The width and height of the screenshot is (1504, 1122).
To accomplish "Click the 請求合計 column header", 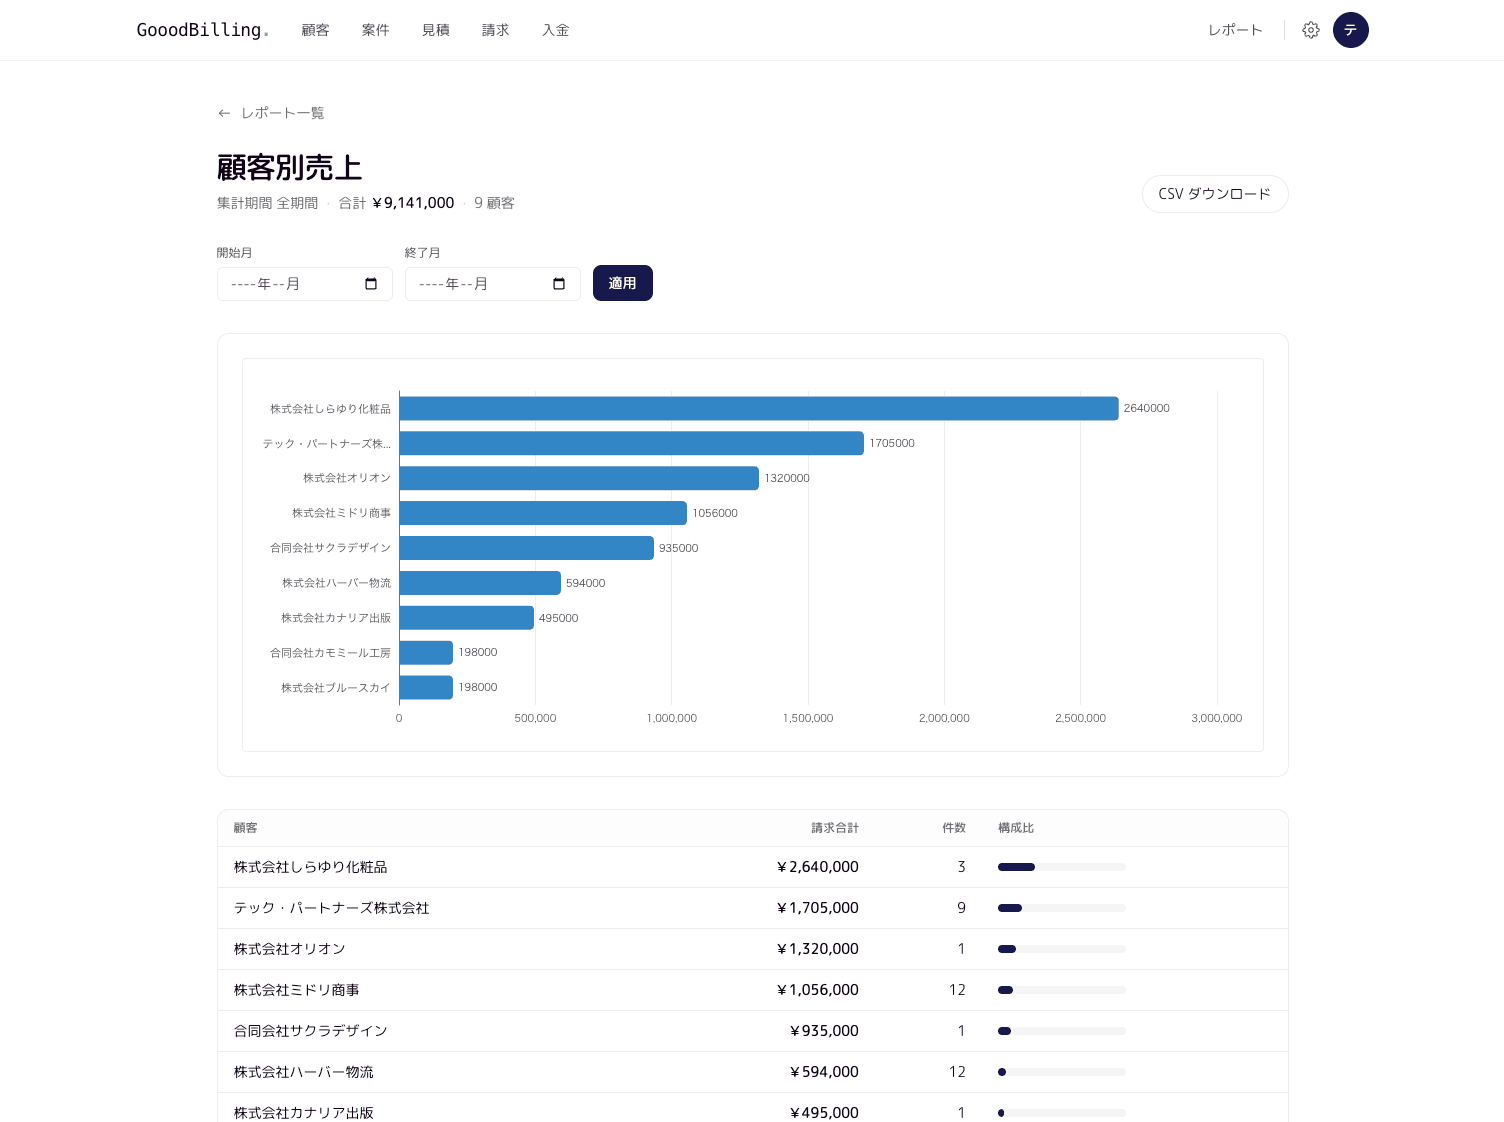I will [835, 828].
